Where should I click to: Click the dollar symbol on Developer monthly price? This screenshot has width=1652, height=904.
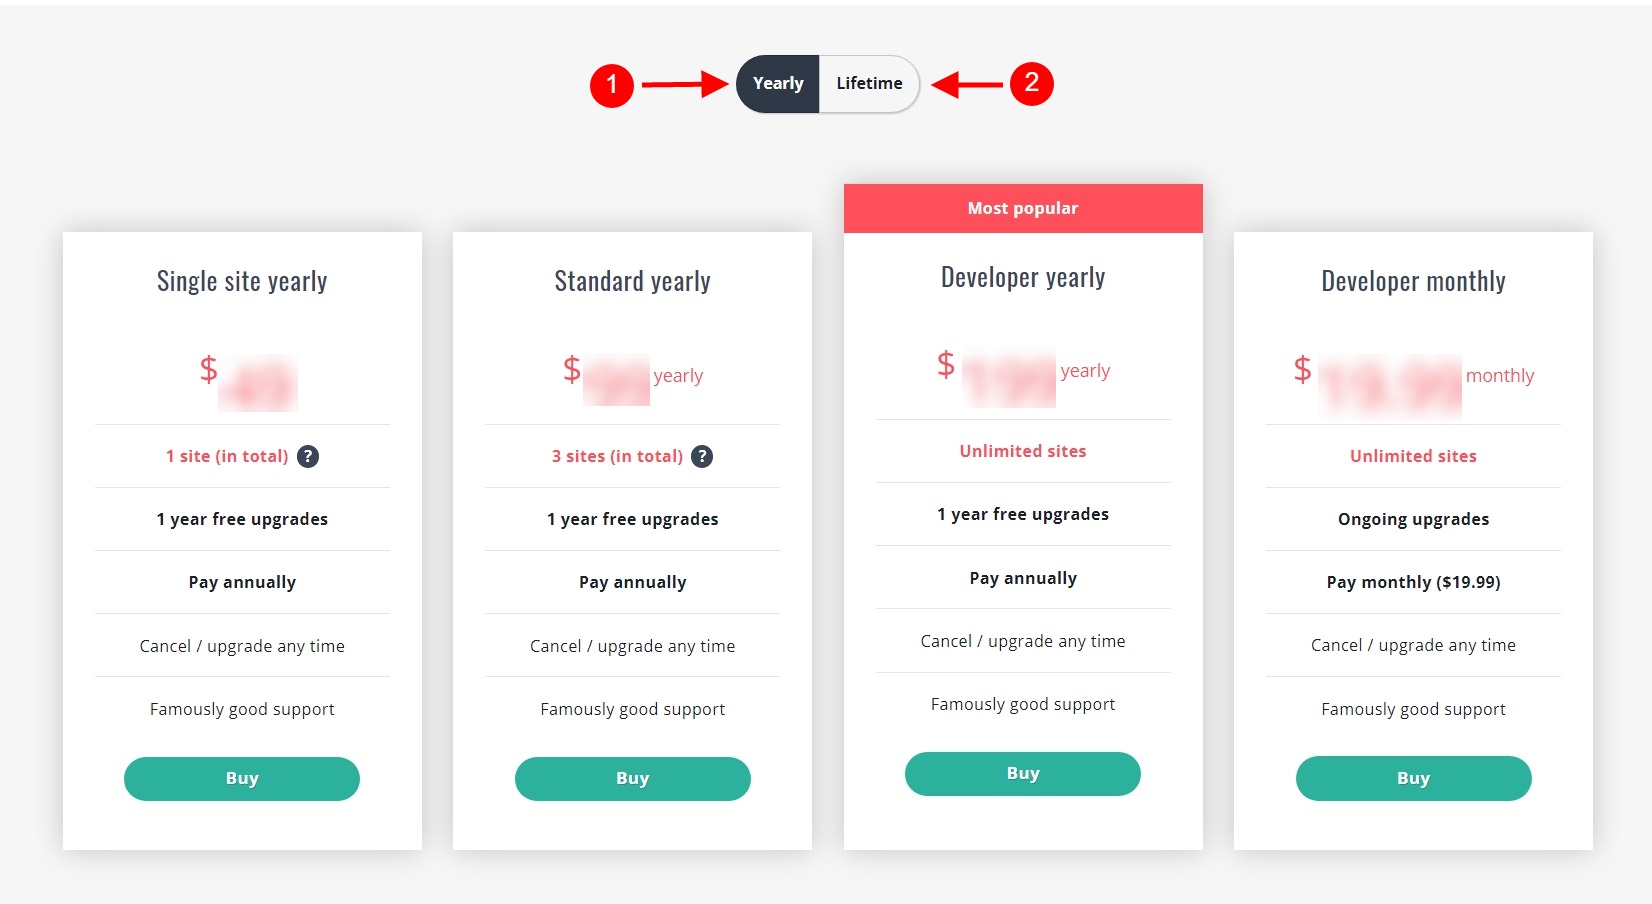1301,370
